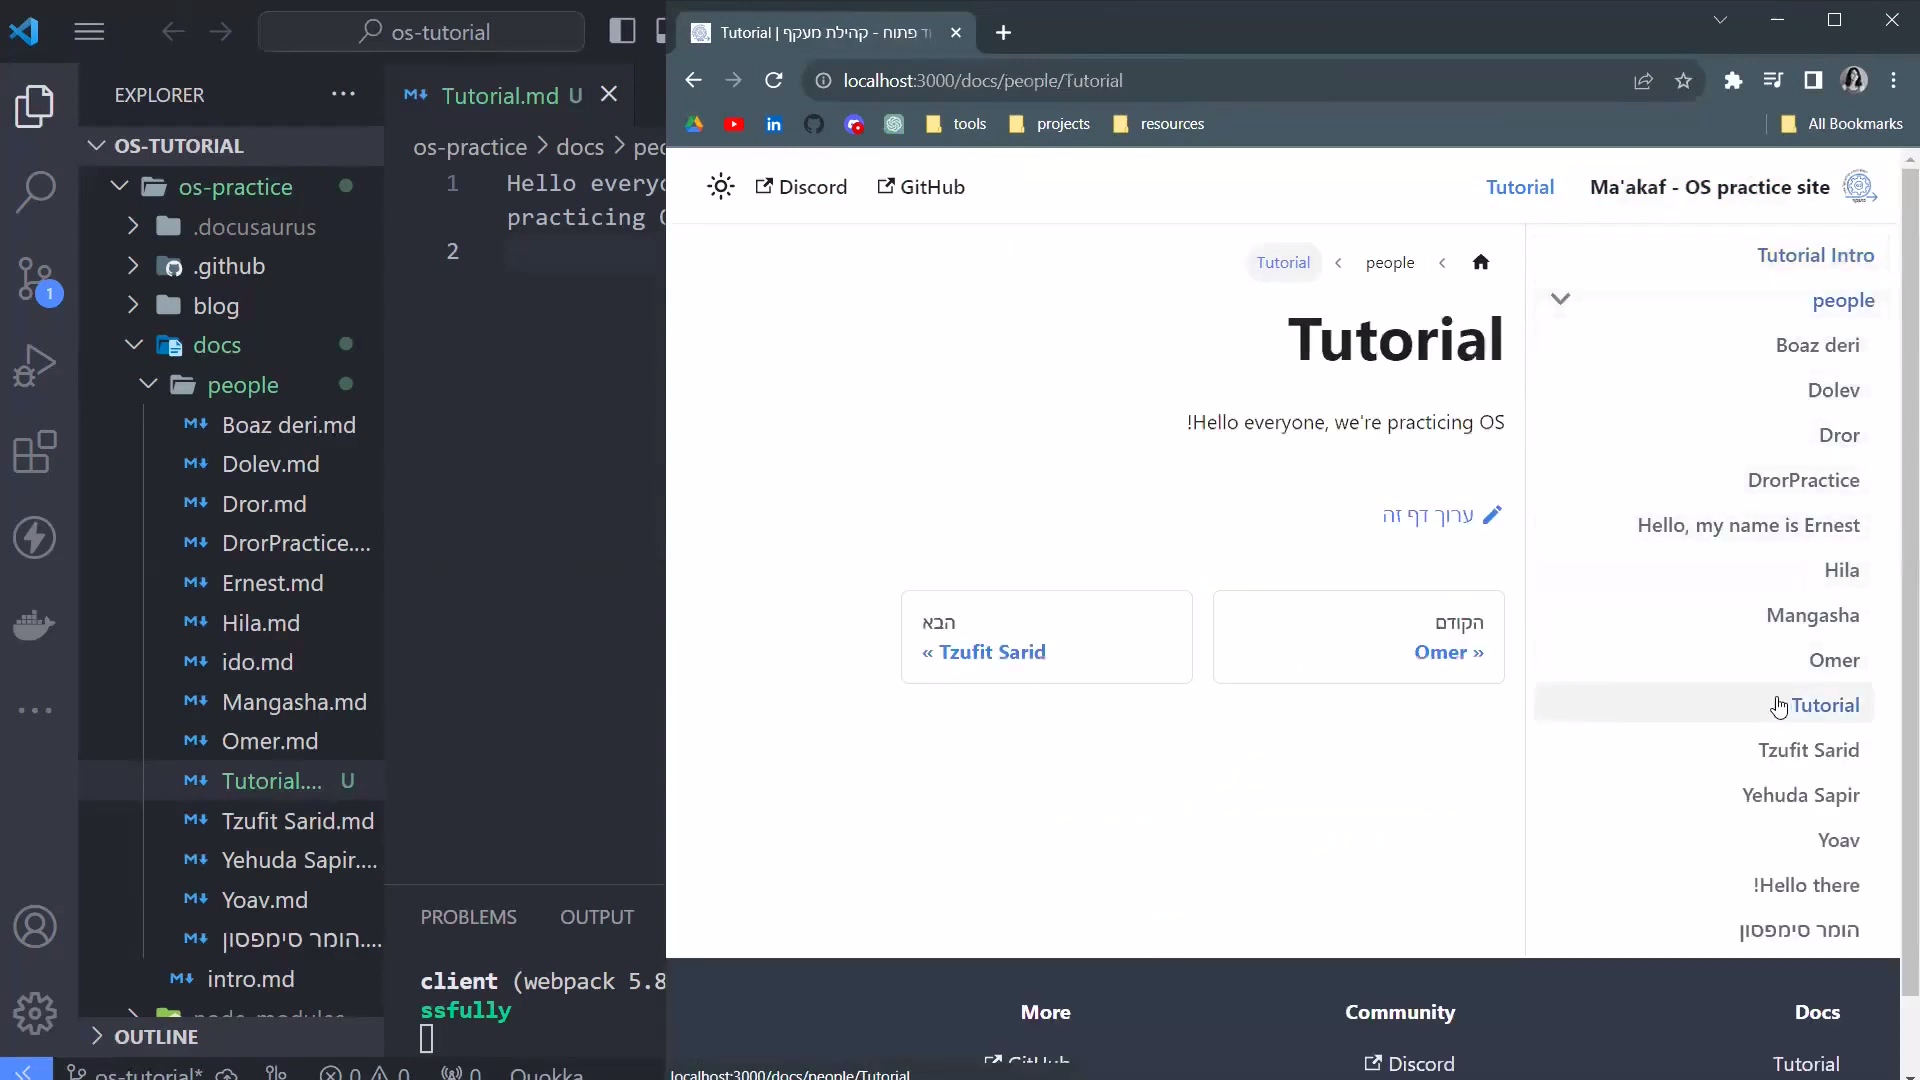1920x1080 pixels.
Task: Toggle the site's light/dark theme
Action: [x=720, y=187]
